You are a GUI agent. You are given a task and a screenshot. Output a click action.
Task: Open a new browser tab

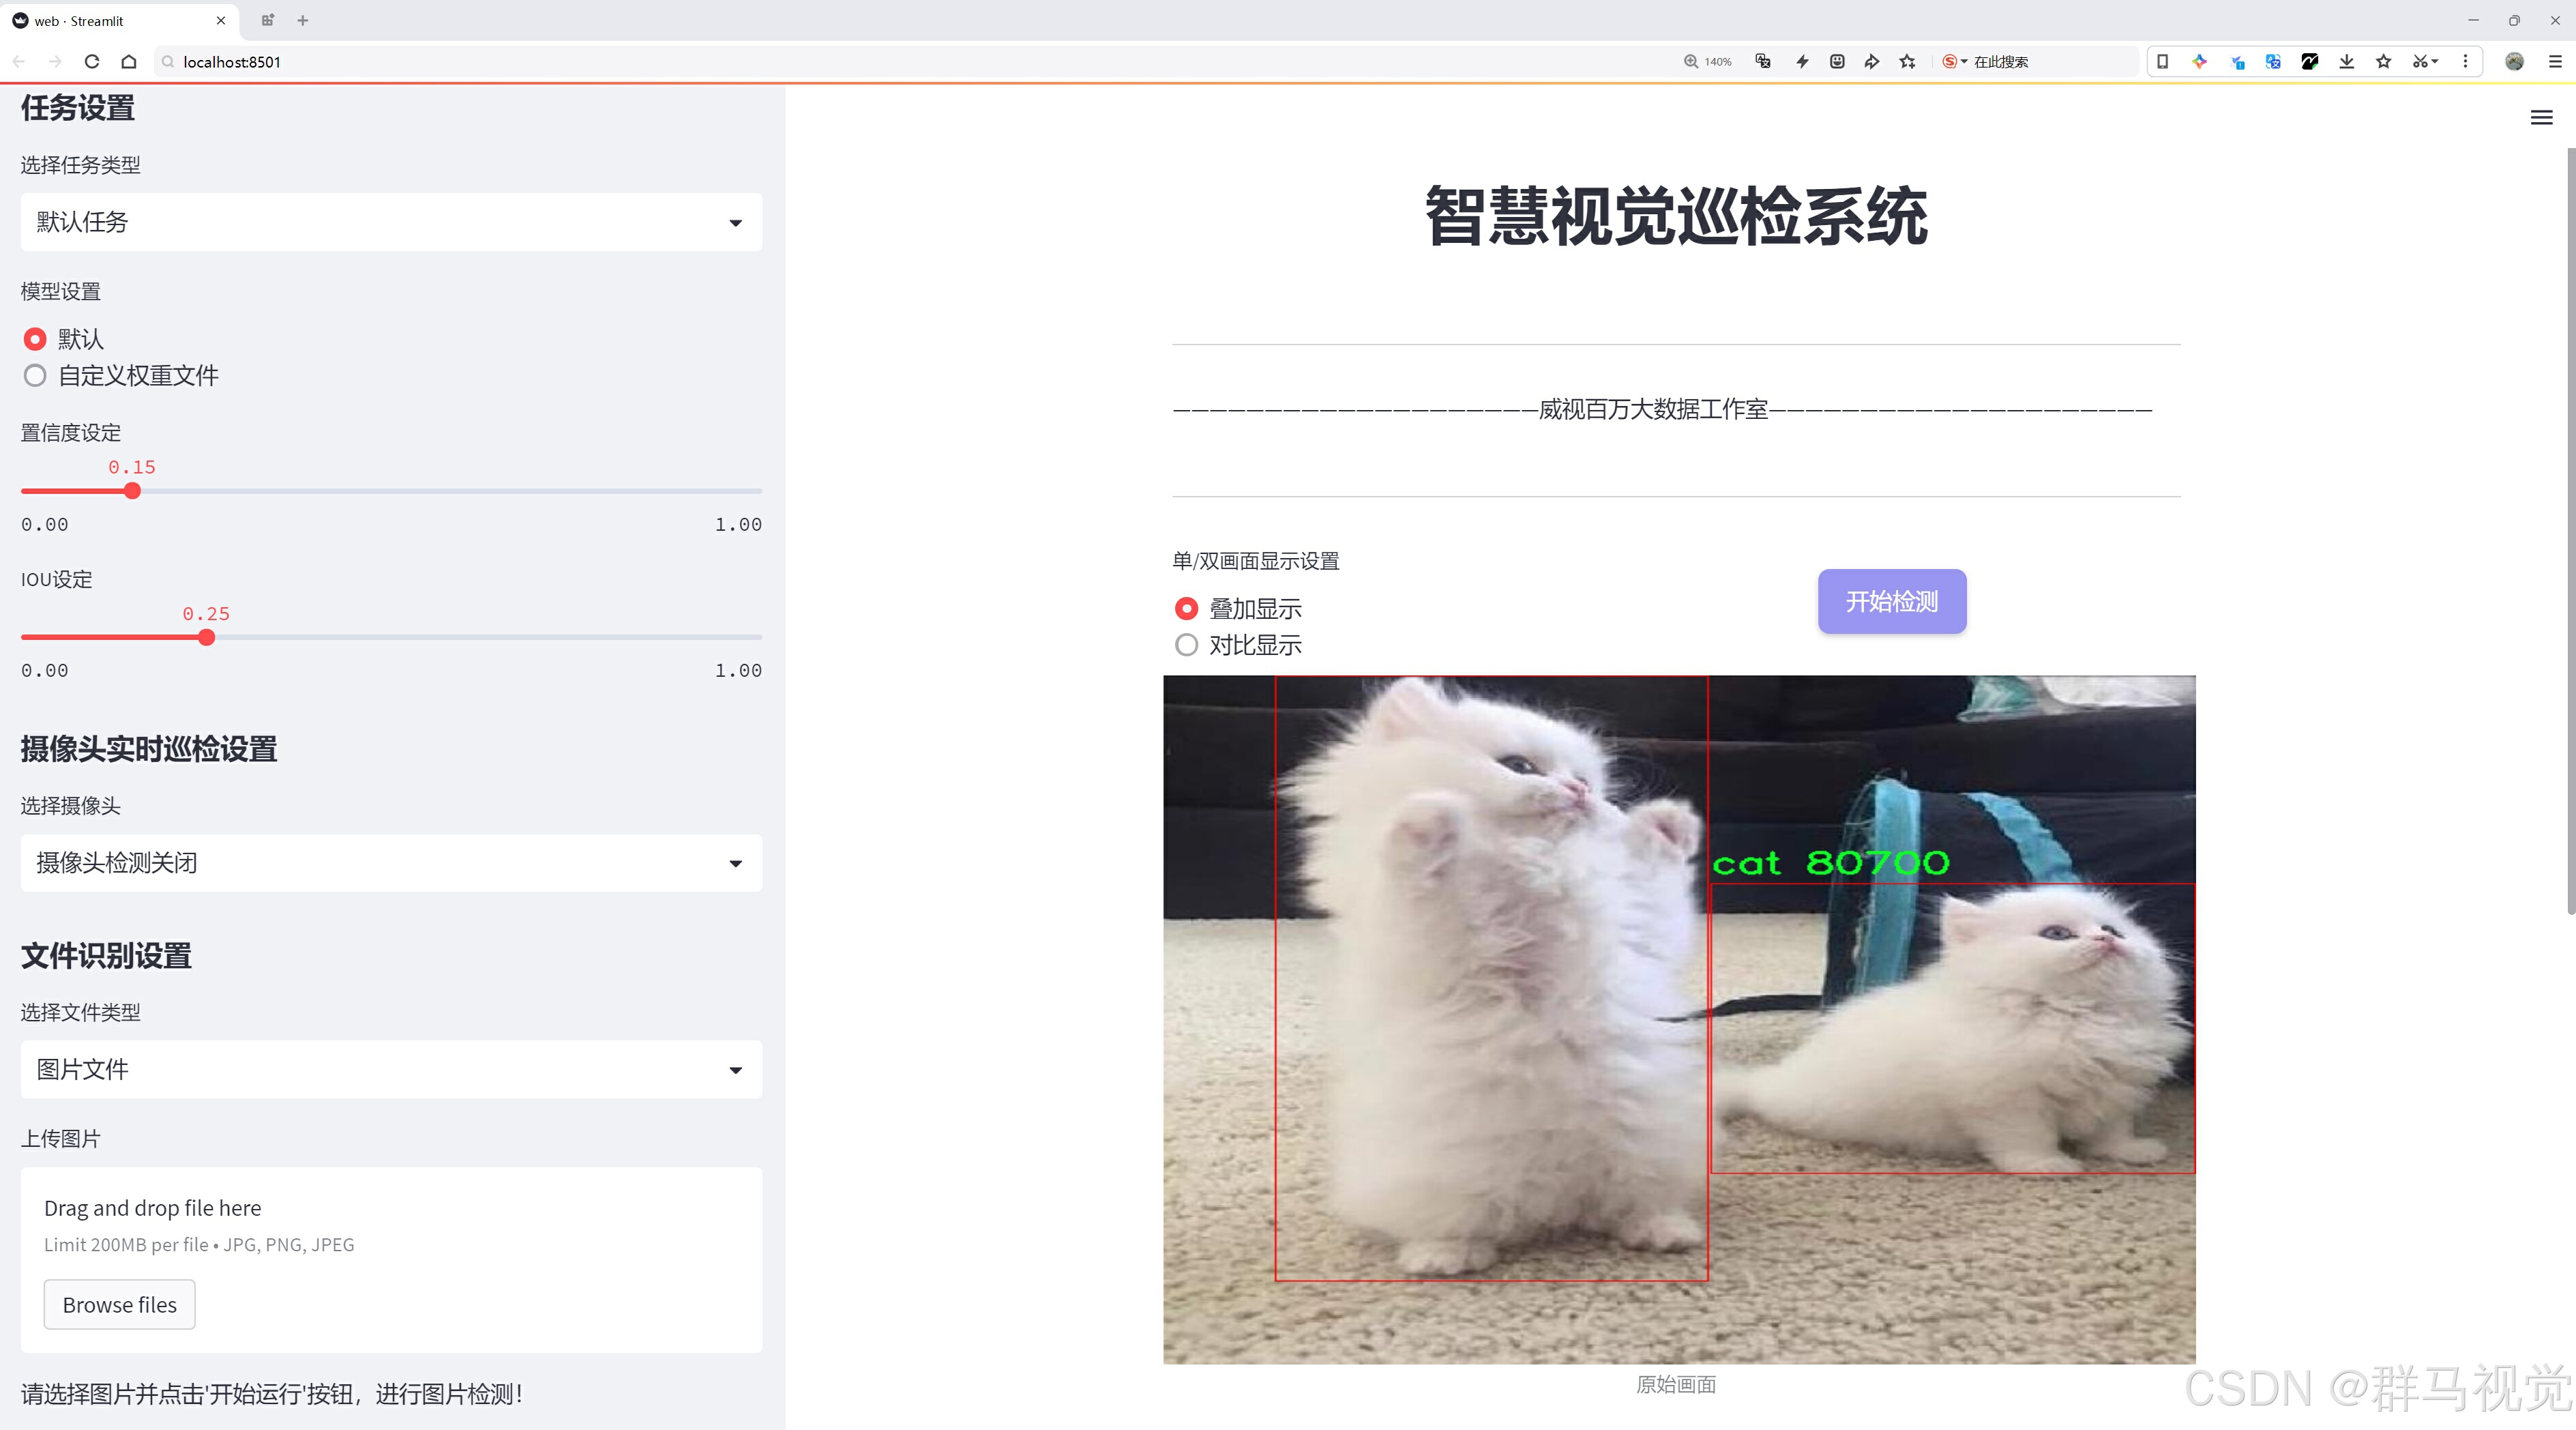[x=303, y=20]
